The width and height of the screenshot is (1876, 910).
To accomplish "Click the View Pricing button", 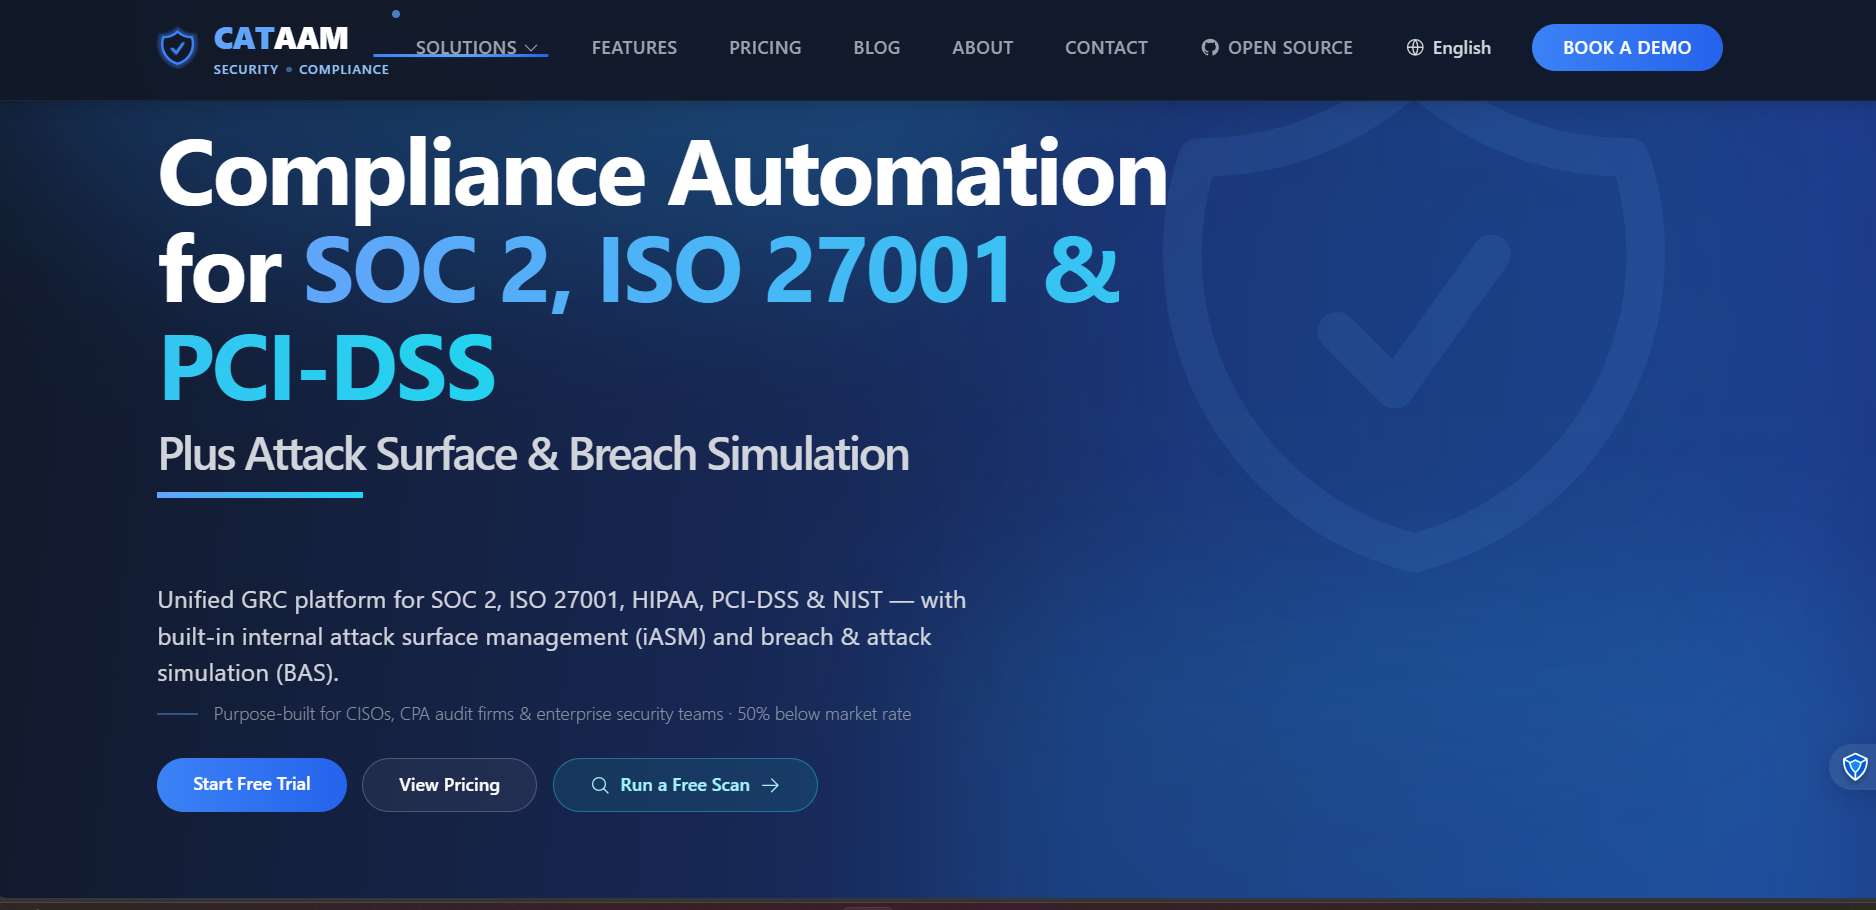I will [x=449, y=785].
